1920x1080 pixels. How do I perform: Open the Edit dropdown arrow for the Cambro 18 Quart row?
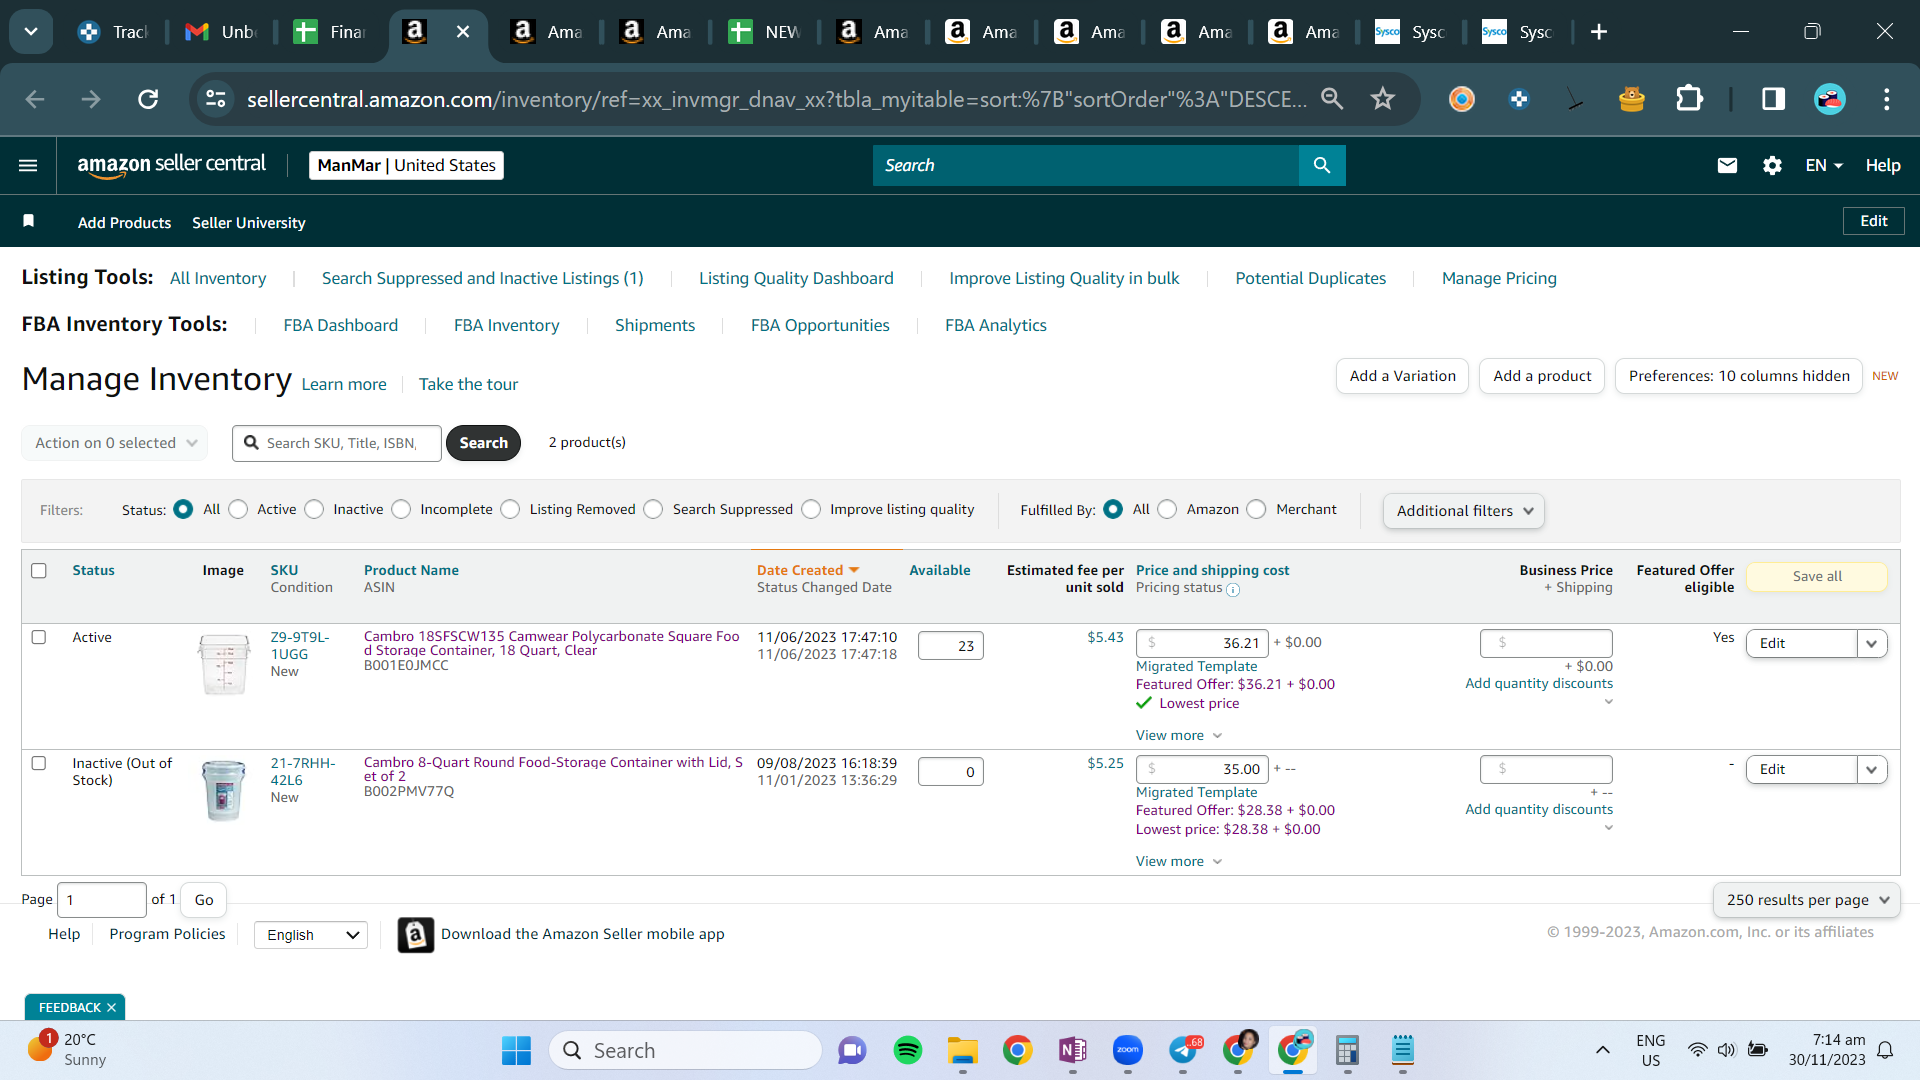(x=1872, y=644)
